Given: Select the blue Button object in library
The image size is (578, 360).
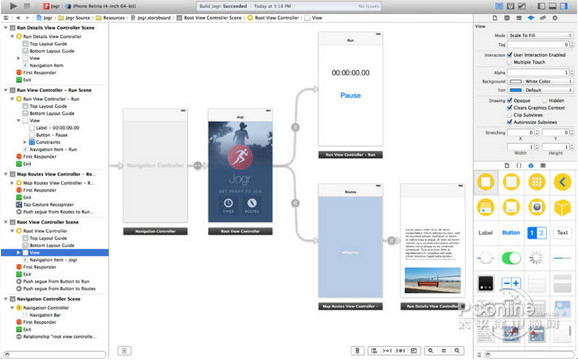Looking at the screenshot, I should pyautogui.click(x=511, y=233).
